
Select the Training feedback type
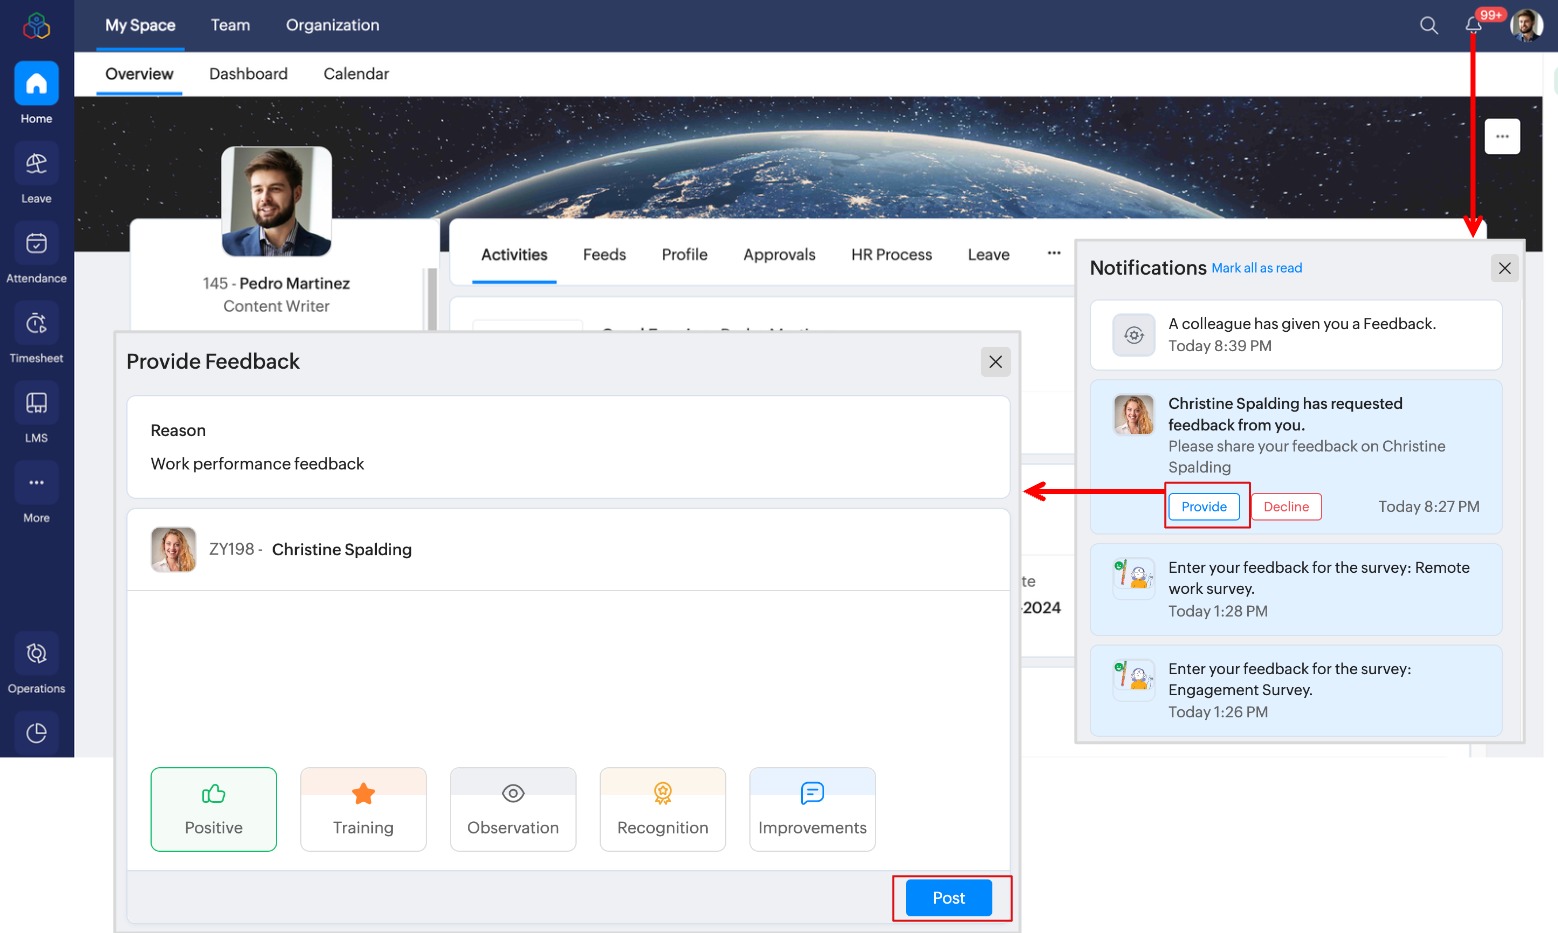363,809
